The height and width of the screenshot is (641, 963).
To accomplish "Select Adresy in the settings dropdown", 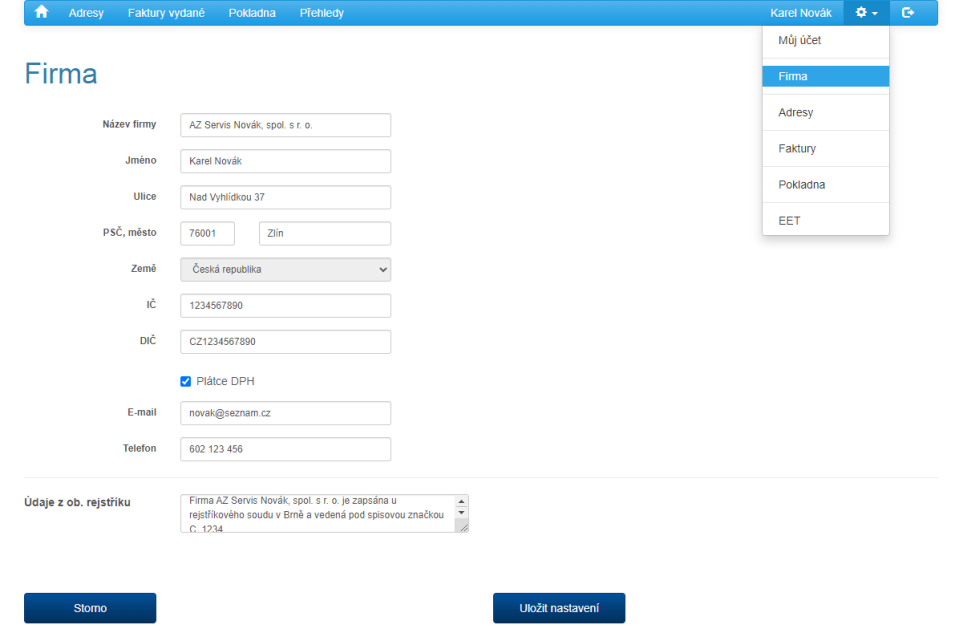I will (x=825, y=112).
